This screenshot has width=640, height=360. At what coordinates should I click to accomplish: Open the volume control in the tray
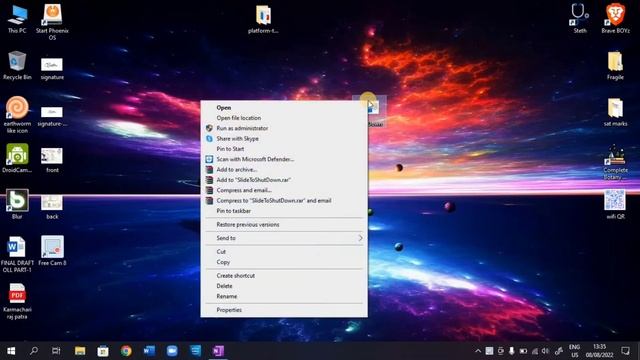(x=545, y=351)
